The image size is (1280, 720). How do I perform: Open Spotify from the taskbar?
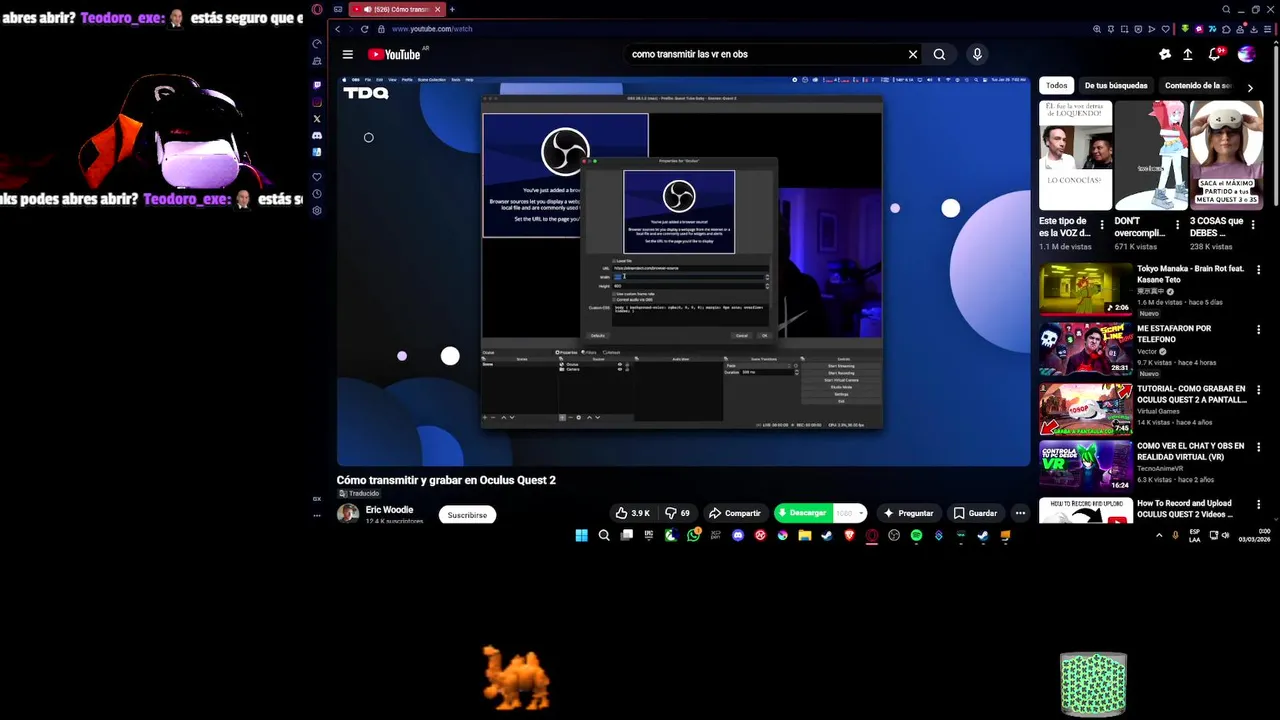916,536
